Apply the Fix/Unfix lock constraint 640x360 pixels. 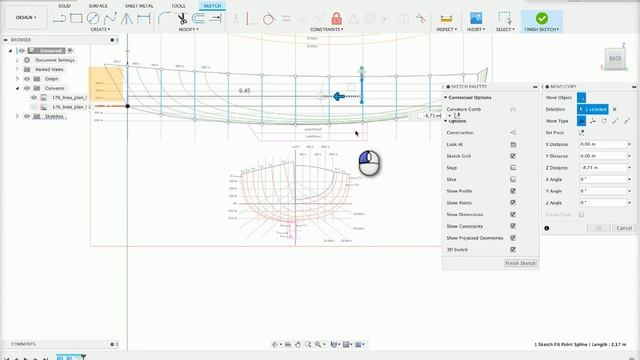pos(337,18)
